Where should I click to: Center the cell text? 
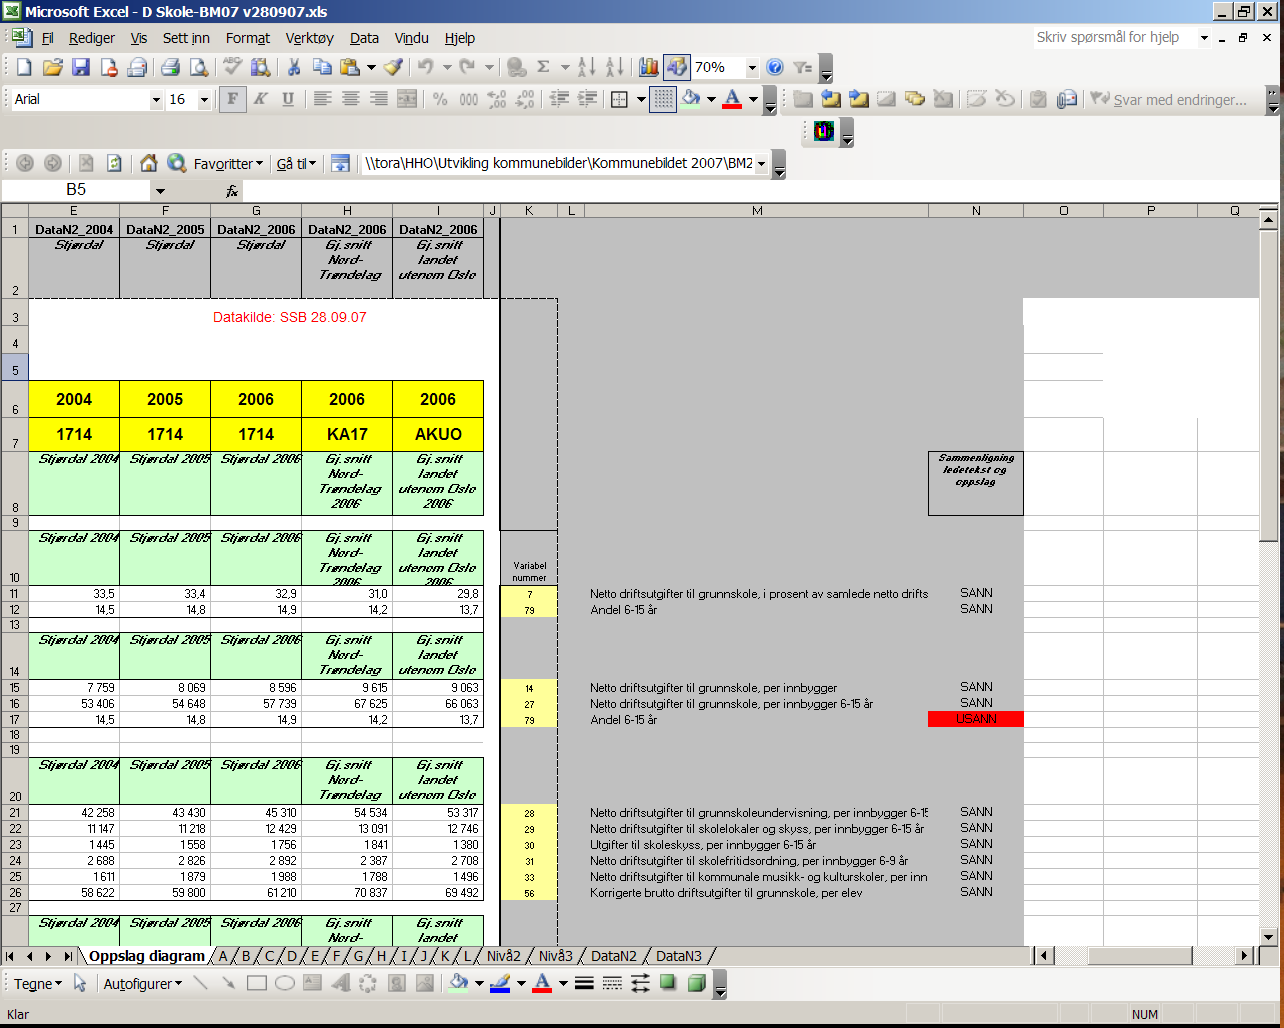point(350,99)
